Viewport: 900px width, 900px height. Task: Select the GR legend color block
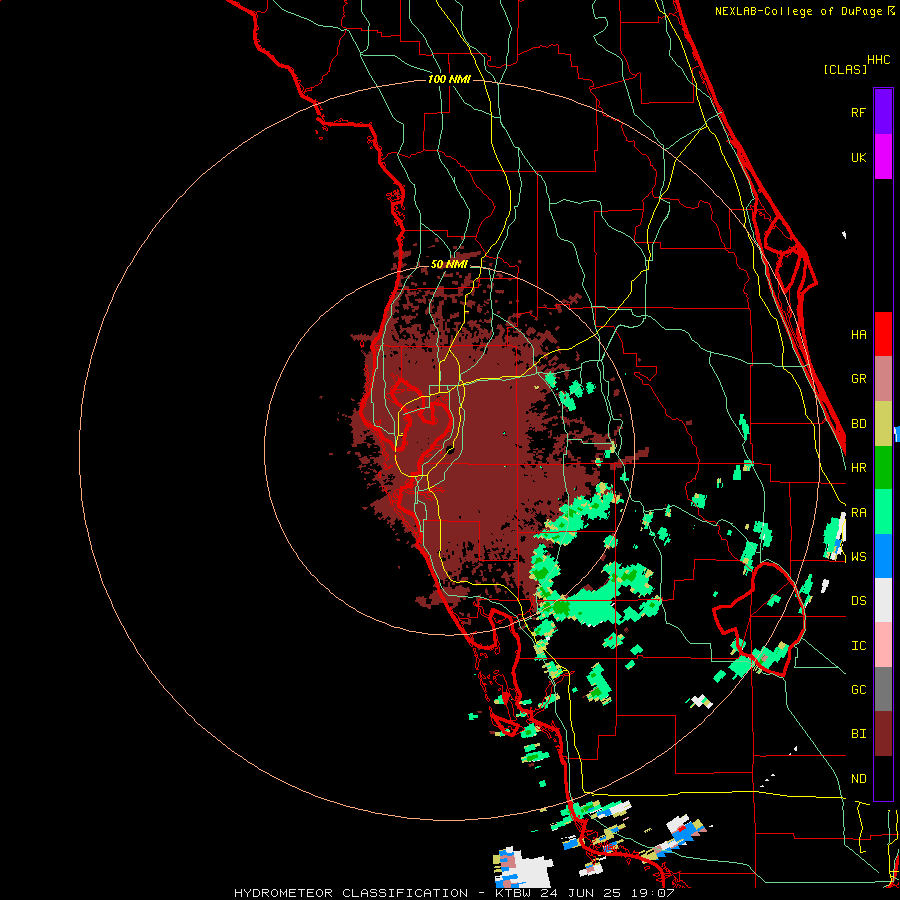[x=883, y=379]
